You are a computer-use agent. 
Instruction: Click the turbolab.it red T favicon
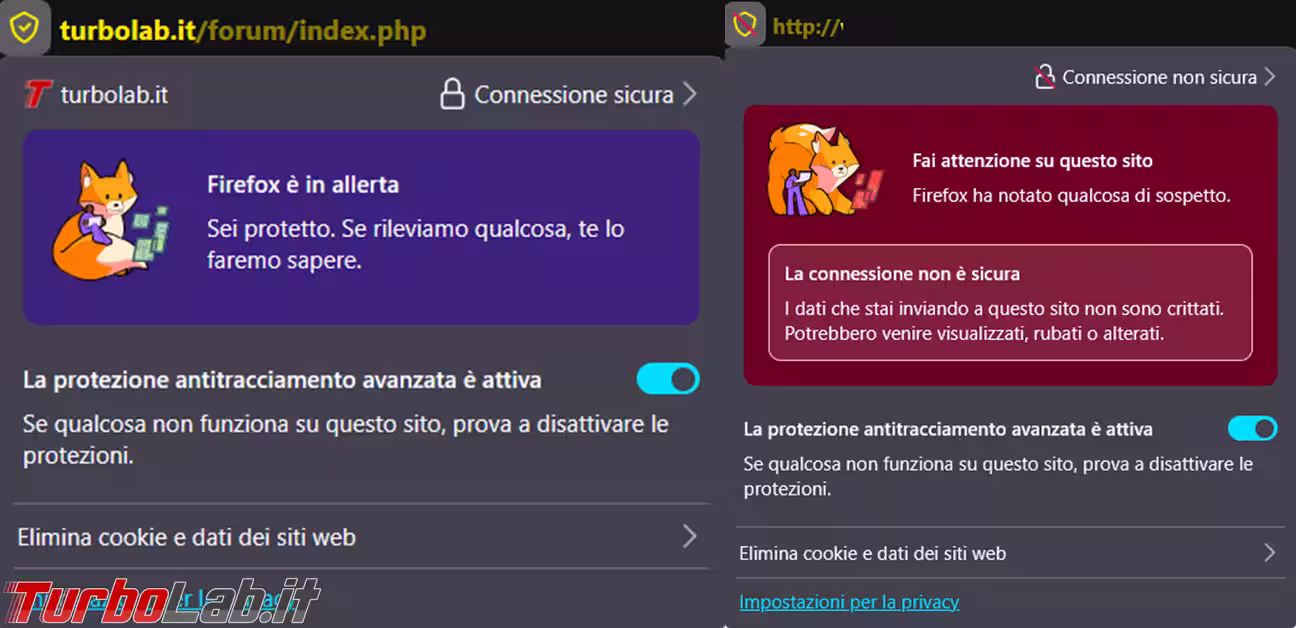tap(37, 95)
